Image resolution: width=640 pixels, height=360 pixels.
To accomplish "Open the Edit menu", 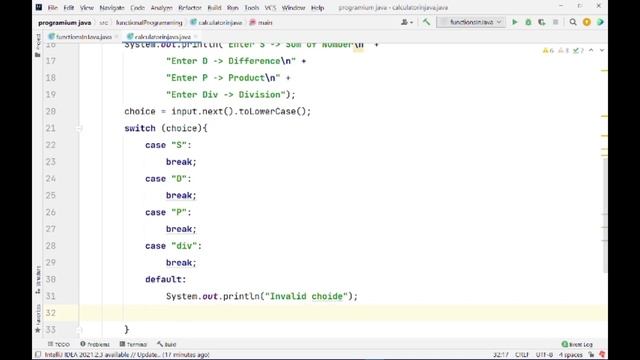I will [x=69, y=8].
